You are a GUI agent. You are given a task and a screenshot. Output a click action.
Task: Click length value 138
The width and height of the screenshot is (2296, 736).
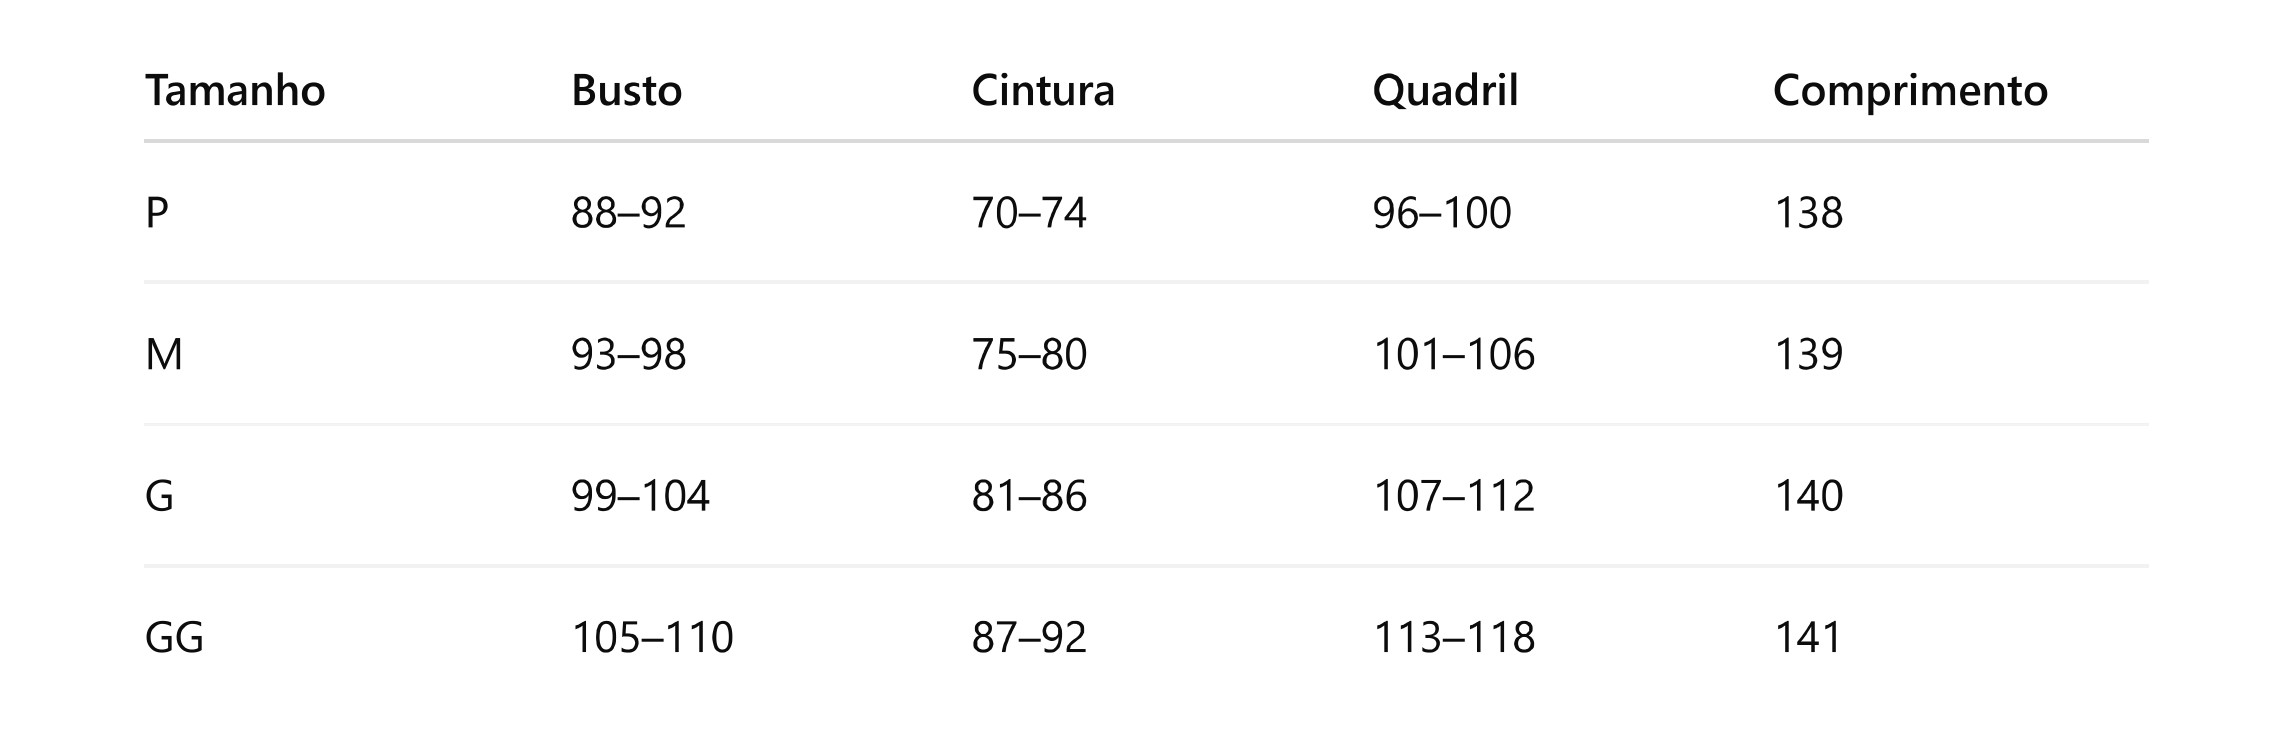1808,213
